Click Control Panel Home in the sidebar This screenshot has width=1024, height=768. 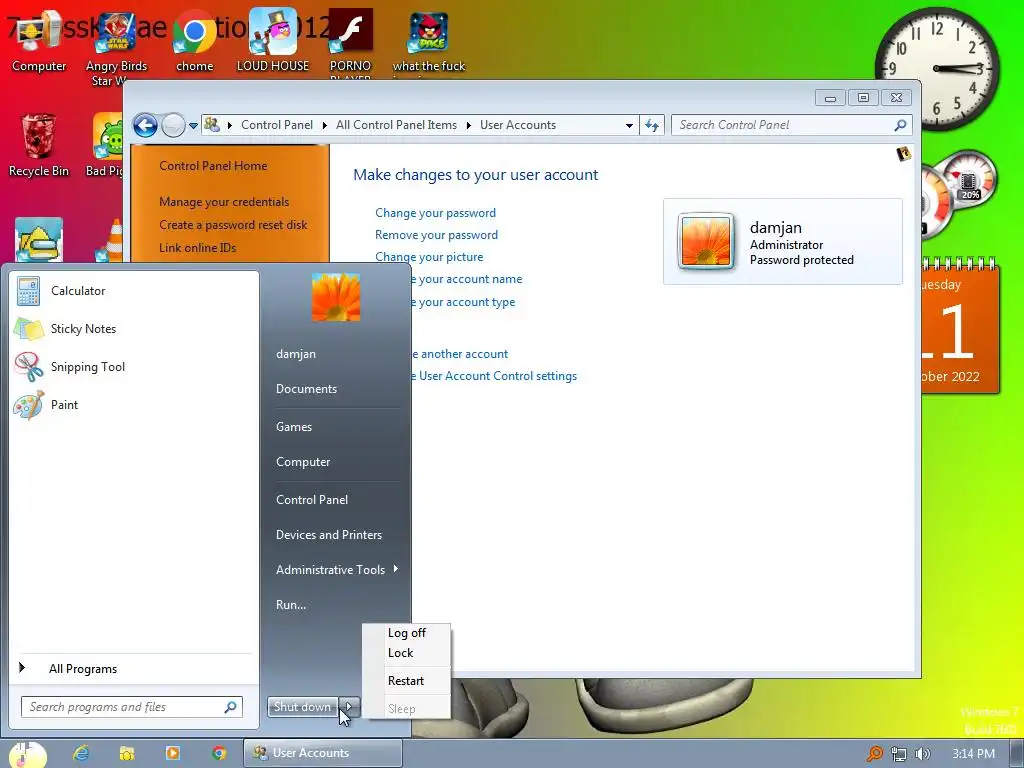[x=213, y=166]
